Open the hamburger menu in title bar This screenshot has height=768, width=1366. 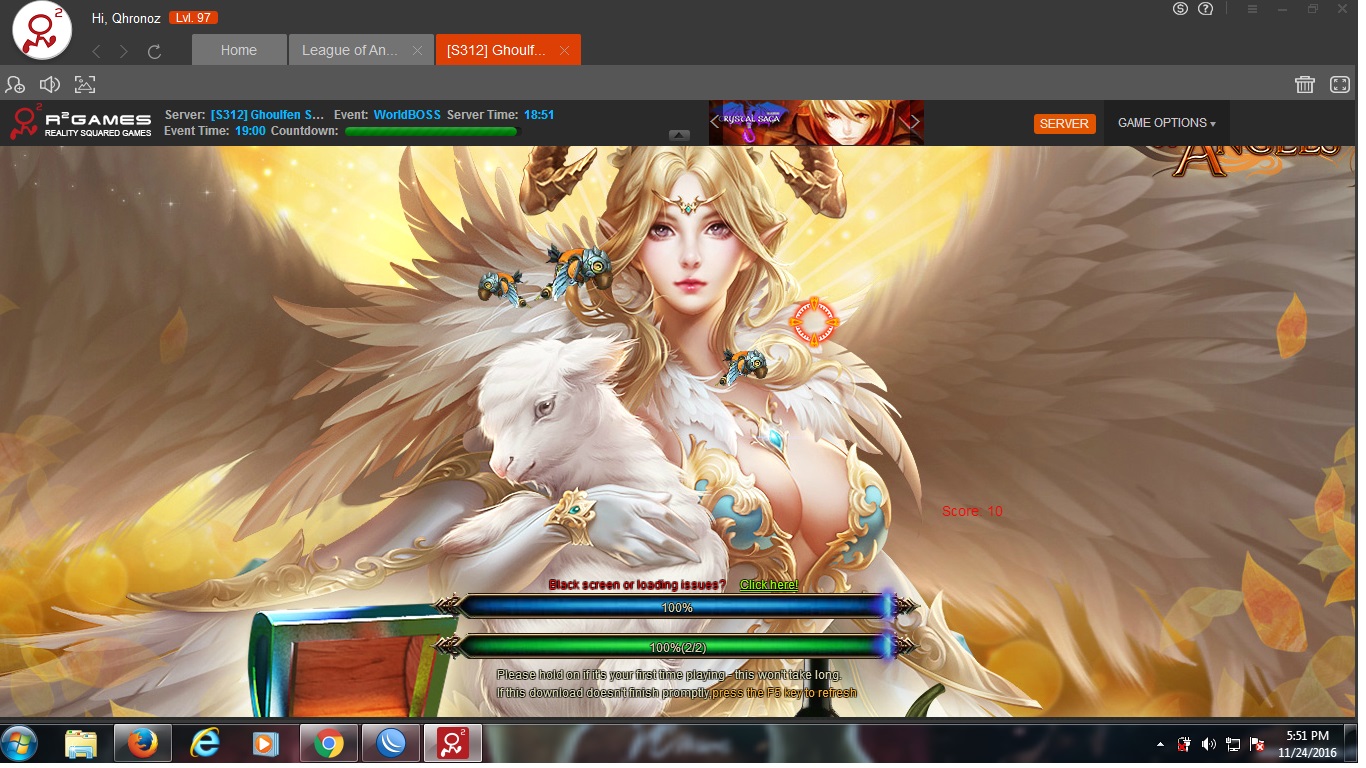(x=1252, y=9)
